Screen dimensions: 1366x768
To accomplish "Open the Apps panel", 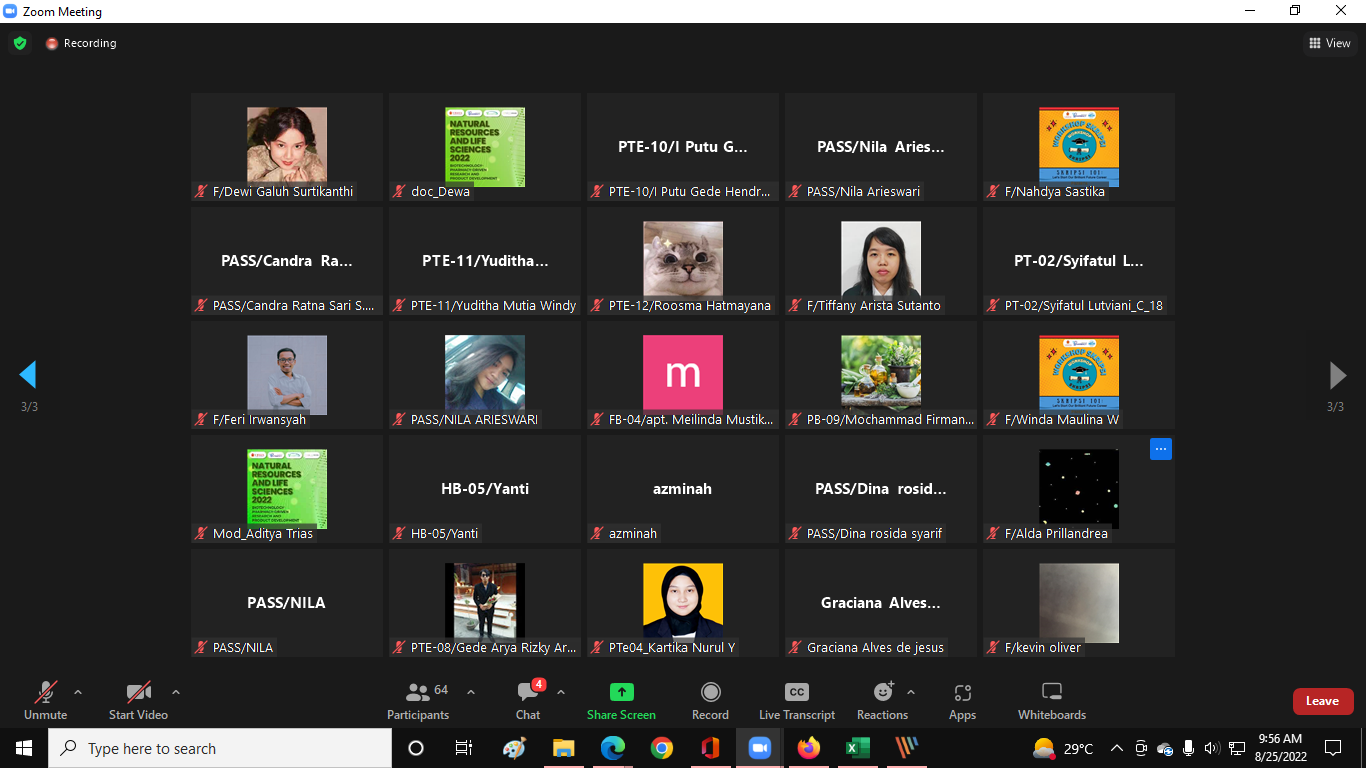I will click(962, 693).
